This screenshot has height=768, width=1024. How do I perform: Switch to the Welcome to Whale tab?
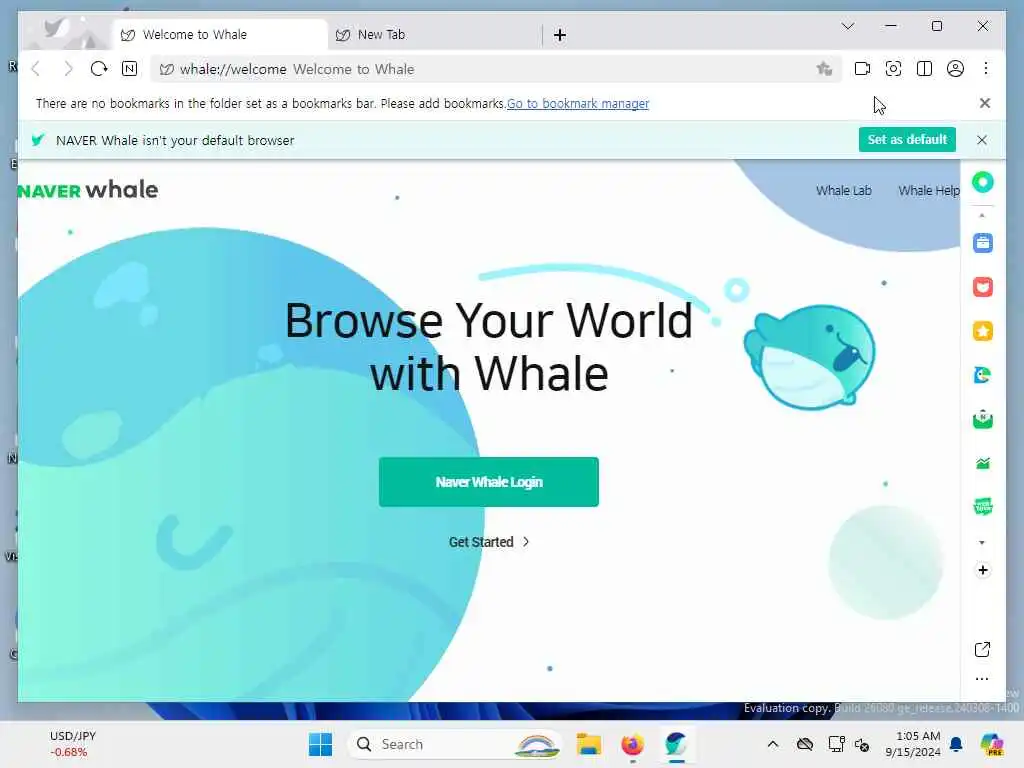tap(220, 35)
